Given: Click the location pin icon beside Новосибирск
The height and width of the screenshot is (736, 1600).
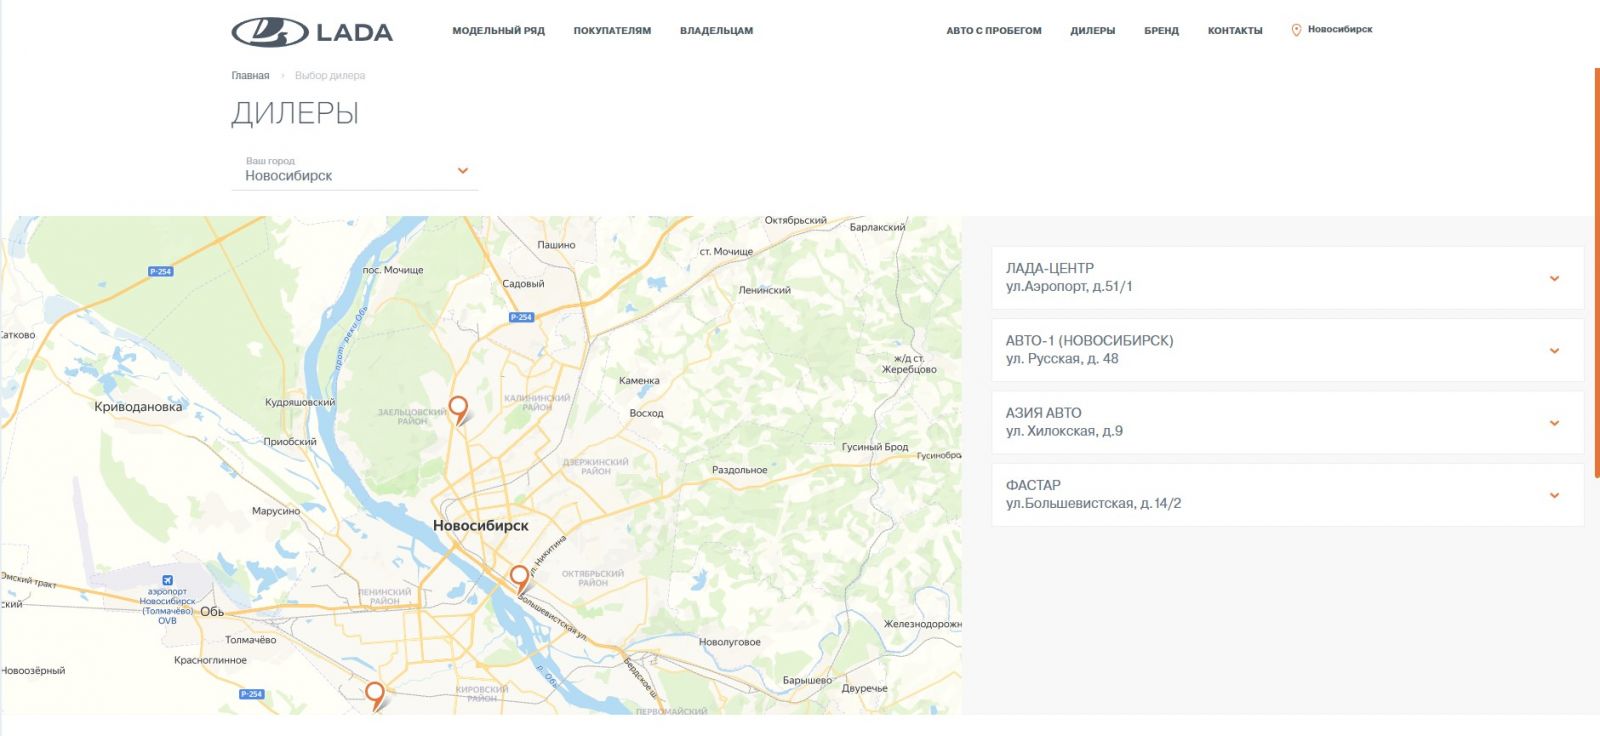Looking at the screenshot, I should click(x=1296, y=30).
